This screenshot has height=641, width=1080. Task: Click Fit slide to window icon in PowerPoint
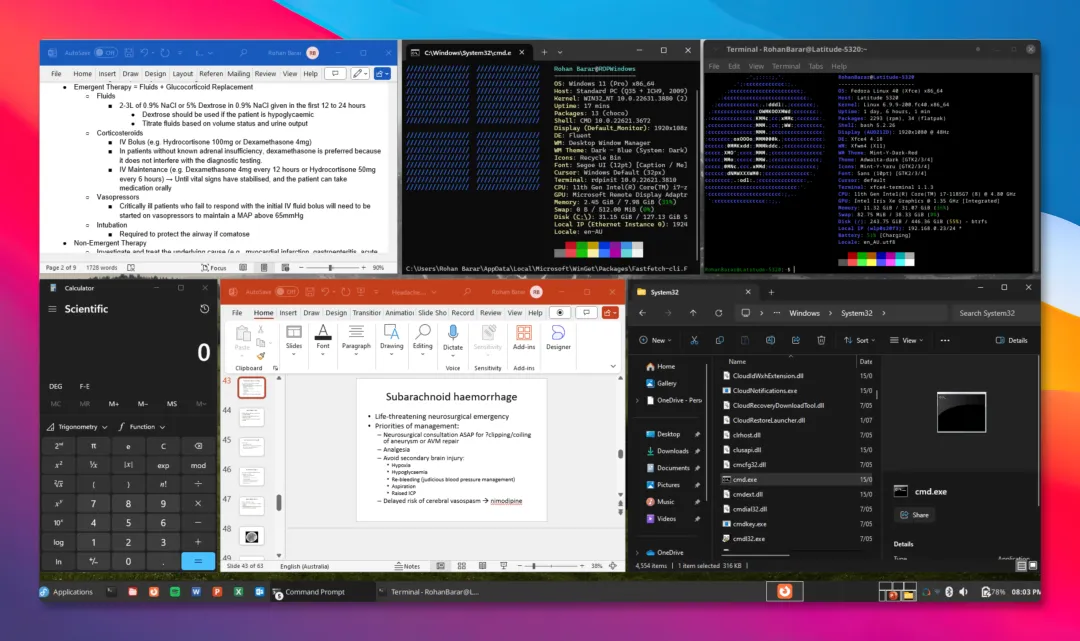[613, 566]
